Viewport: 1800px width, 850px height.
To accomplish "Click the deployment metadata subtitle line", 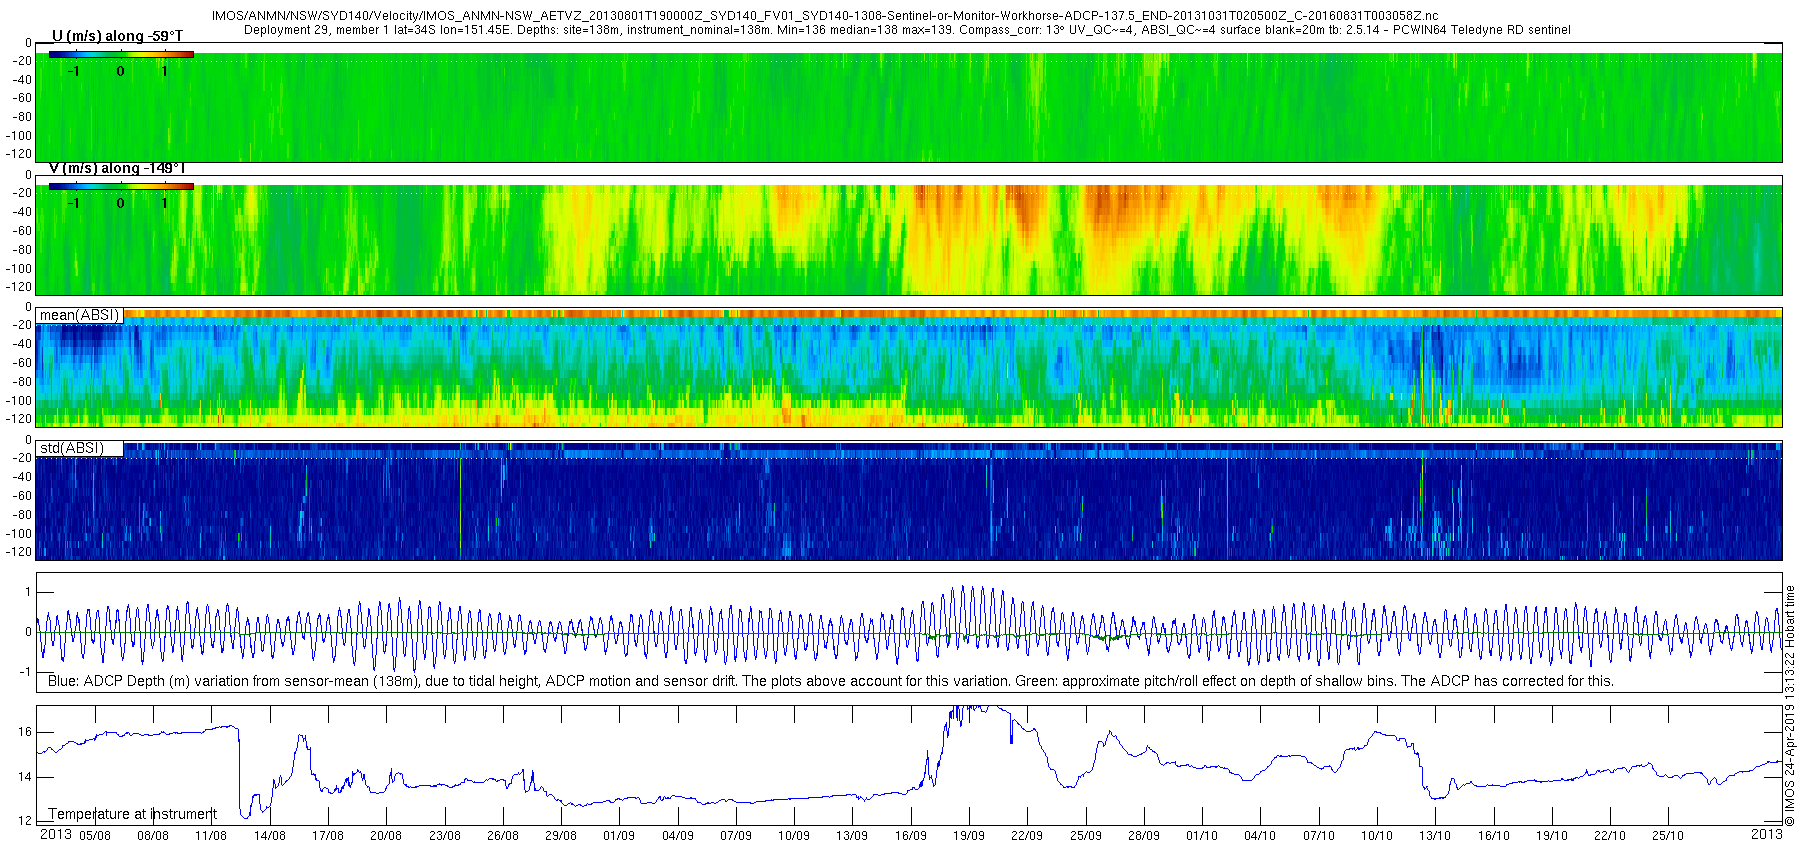I will [907, 30].
